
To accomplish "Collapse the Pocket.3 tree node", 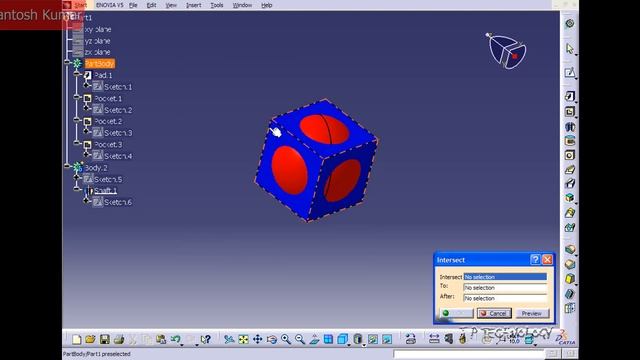I will click(77, 143).
